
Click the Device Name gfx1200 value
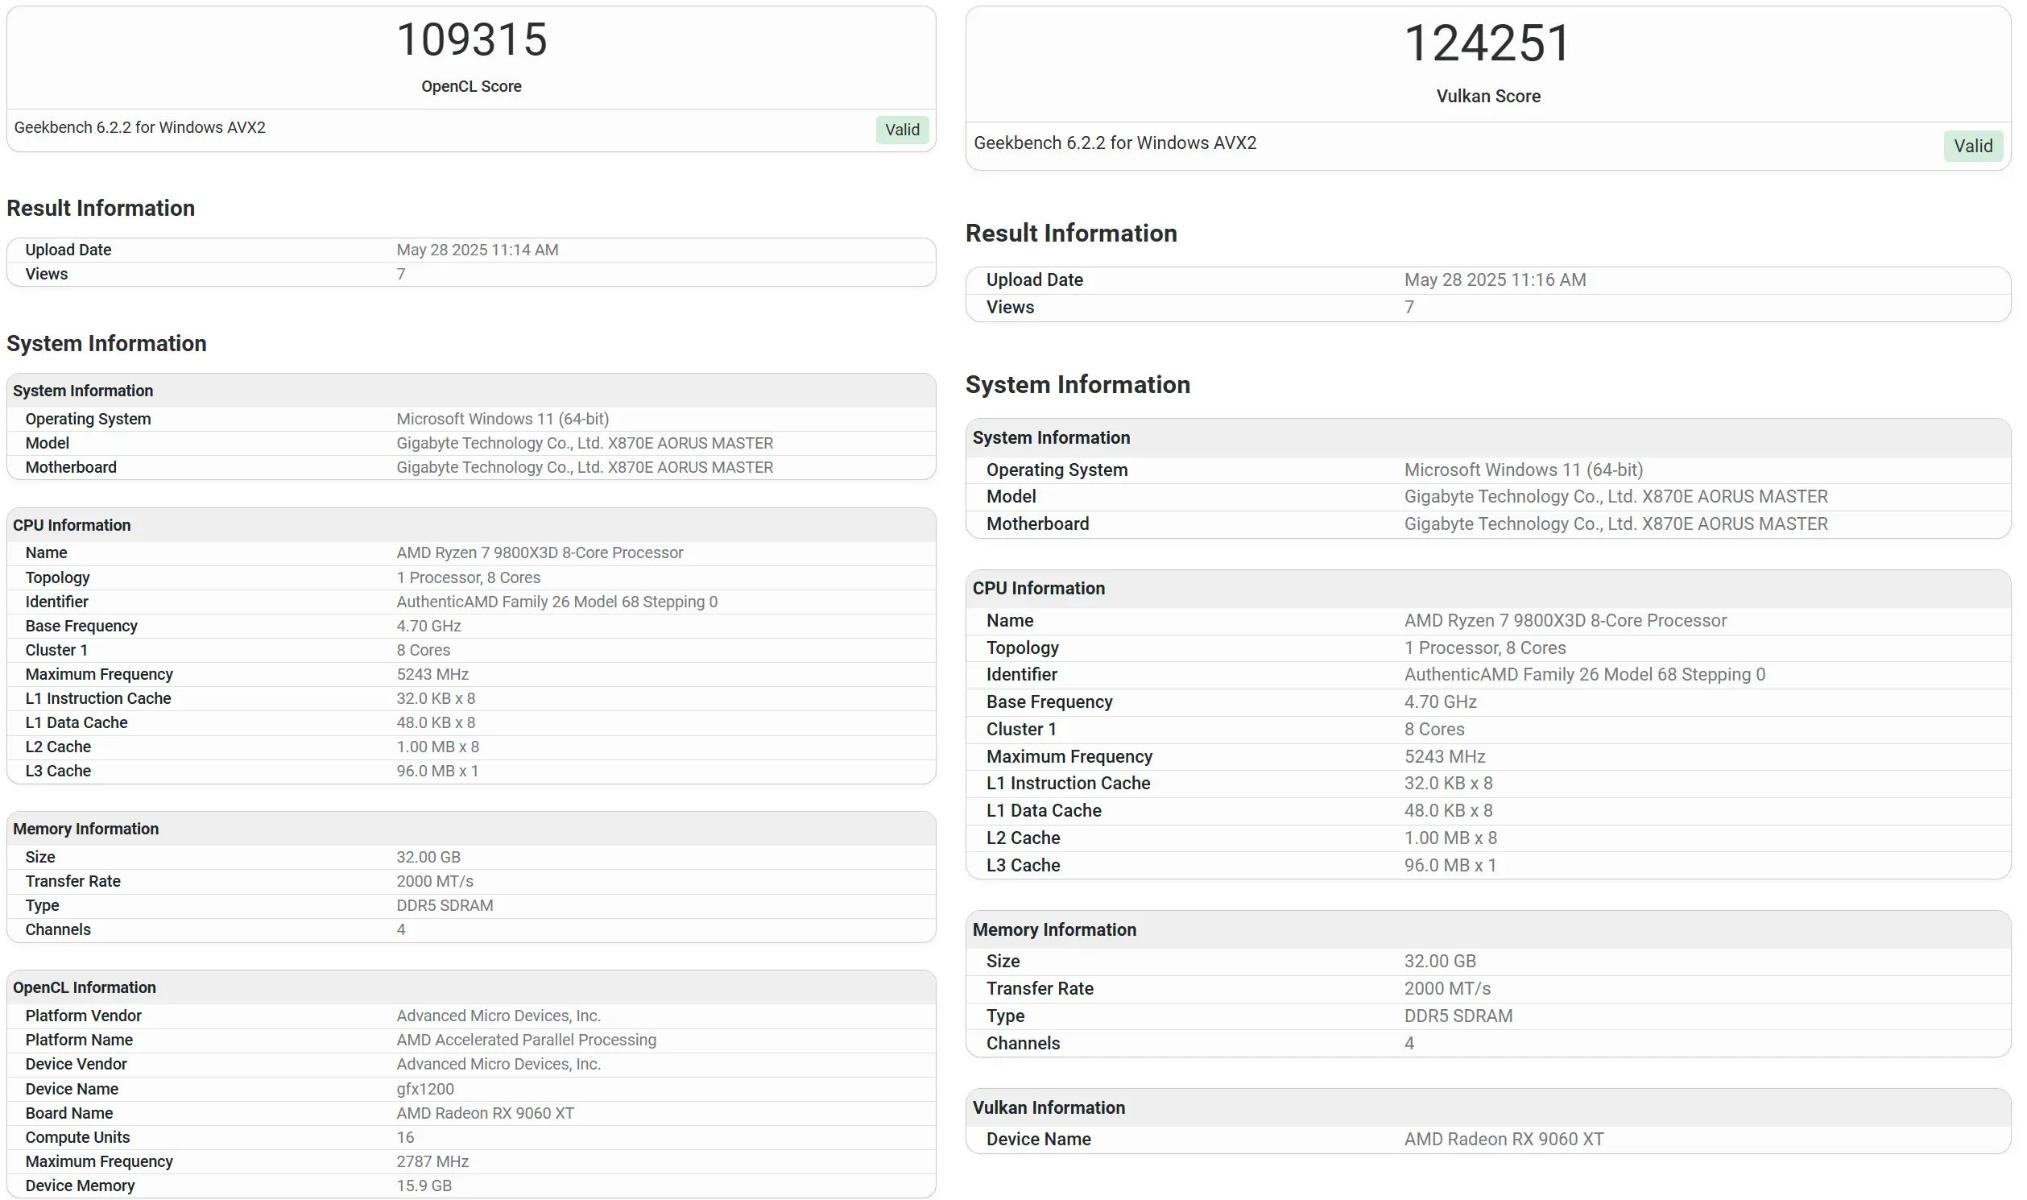tap(425, 1089)
